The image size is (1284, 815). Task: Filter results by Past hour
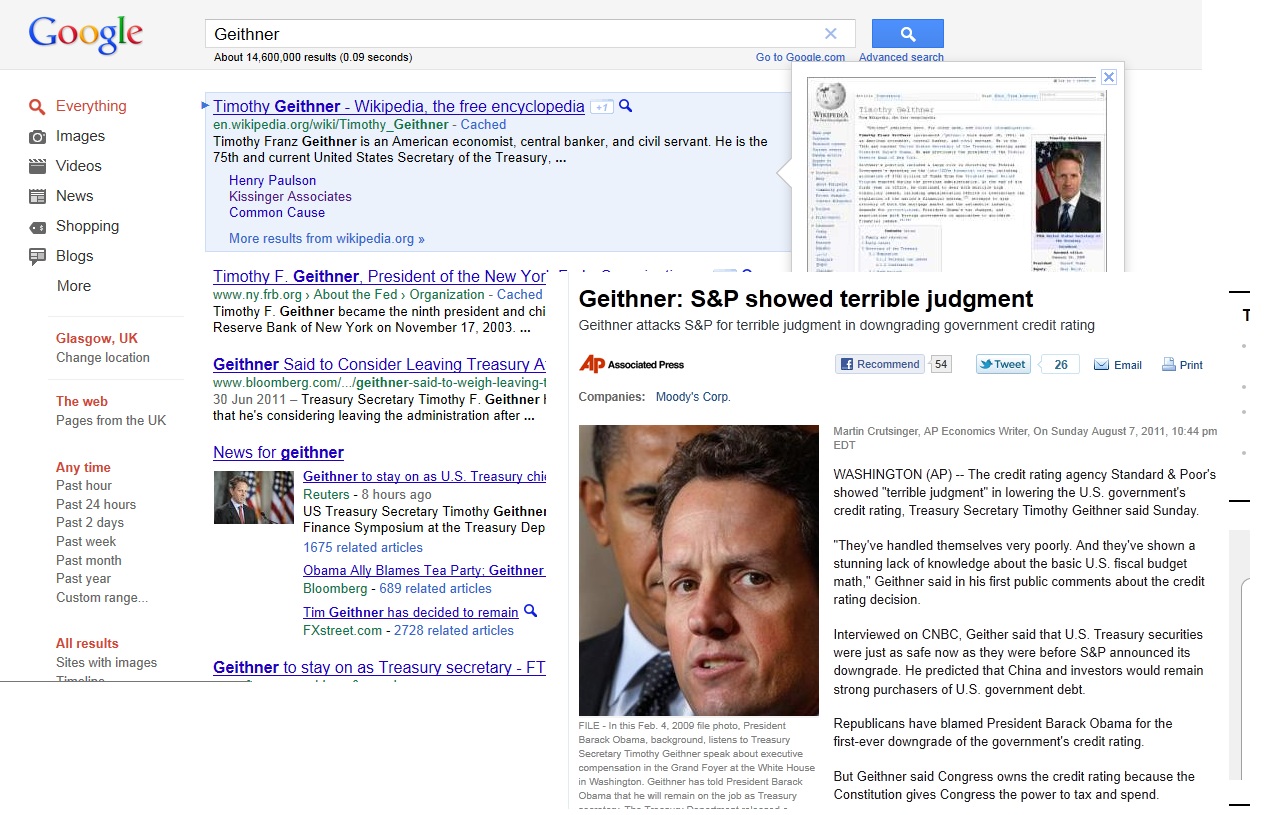(84, 486)
